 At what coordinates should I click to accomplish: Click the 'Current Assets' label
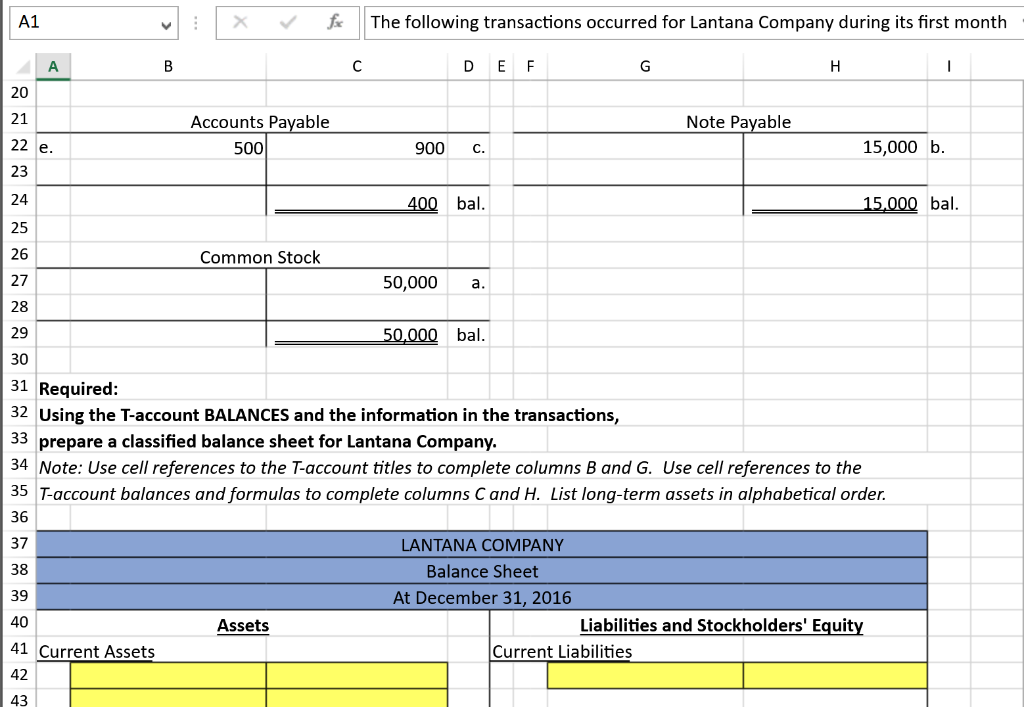(x=97, y=652)
